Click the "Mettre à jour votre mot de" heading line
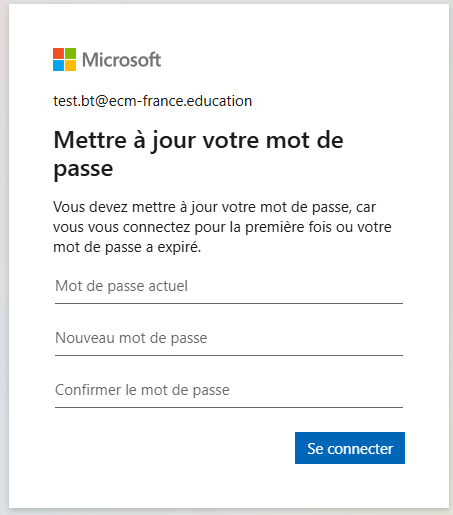The image size is (453, 515). pyautogui.click(x=198, y=141)
